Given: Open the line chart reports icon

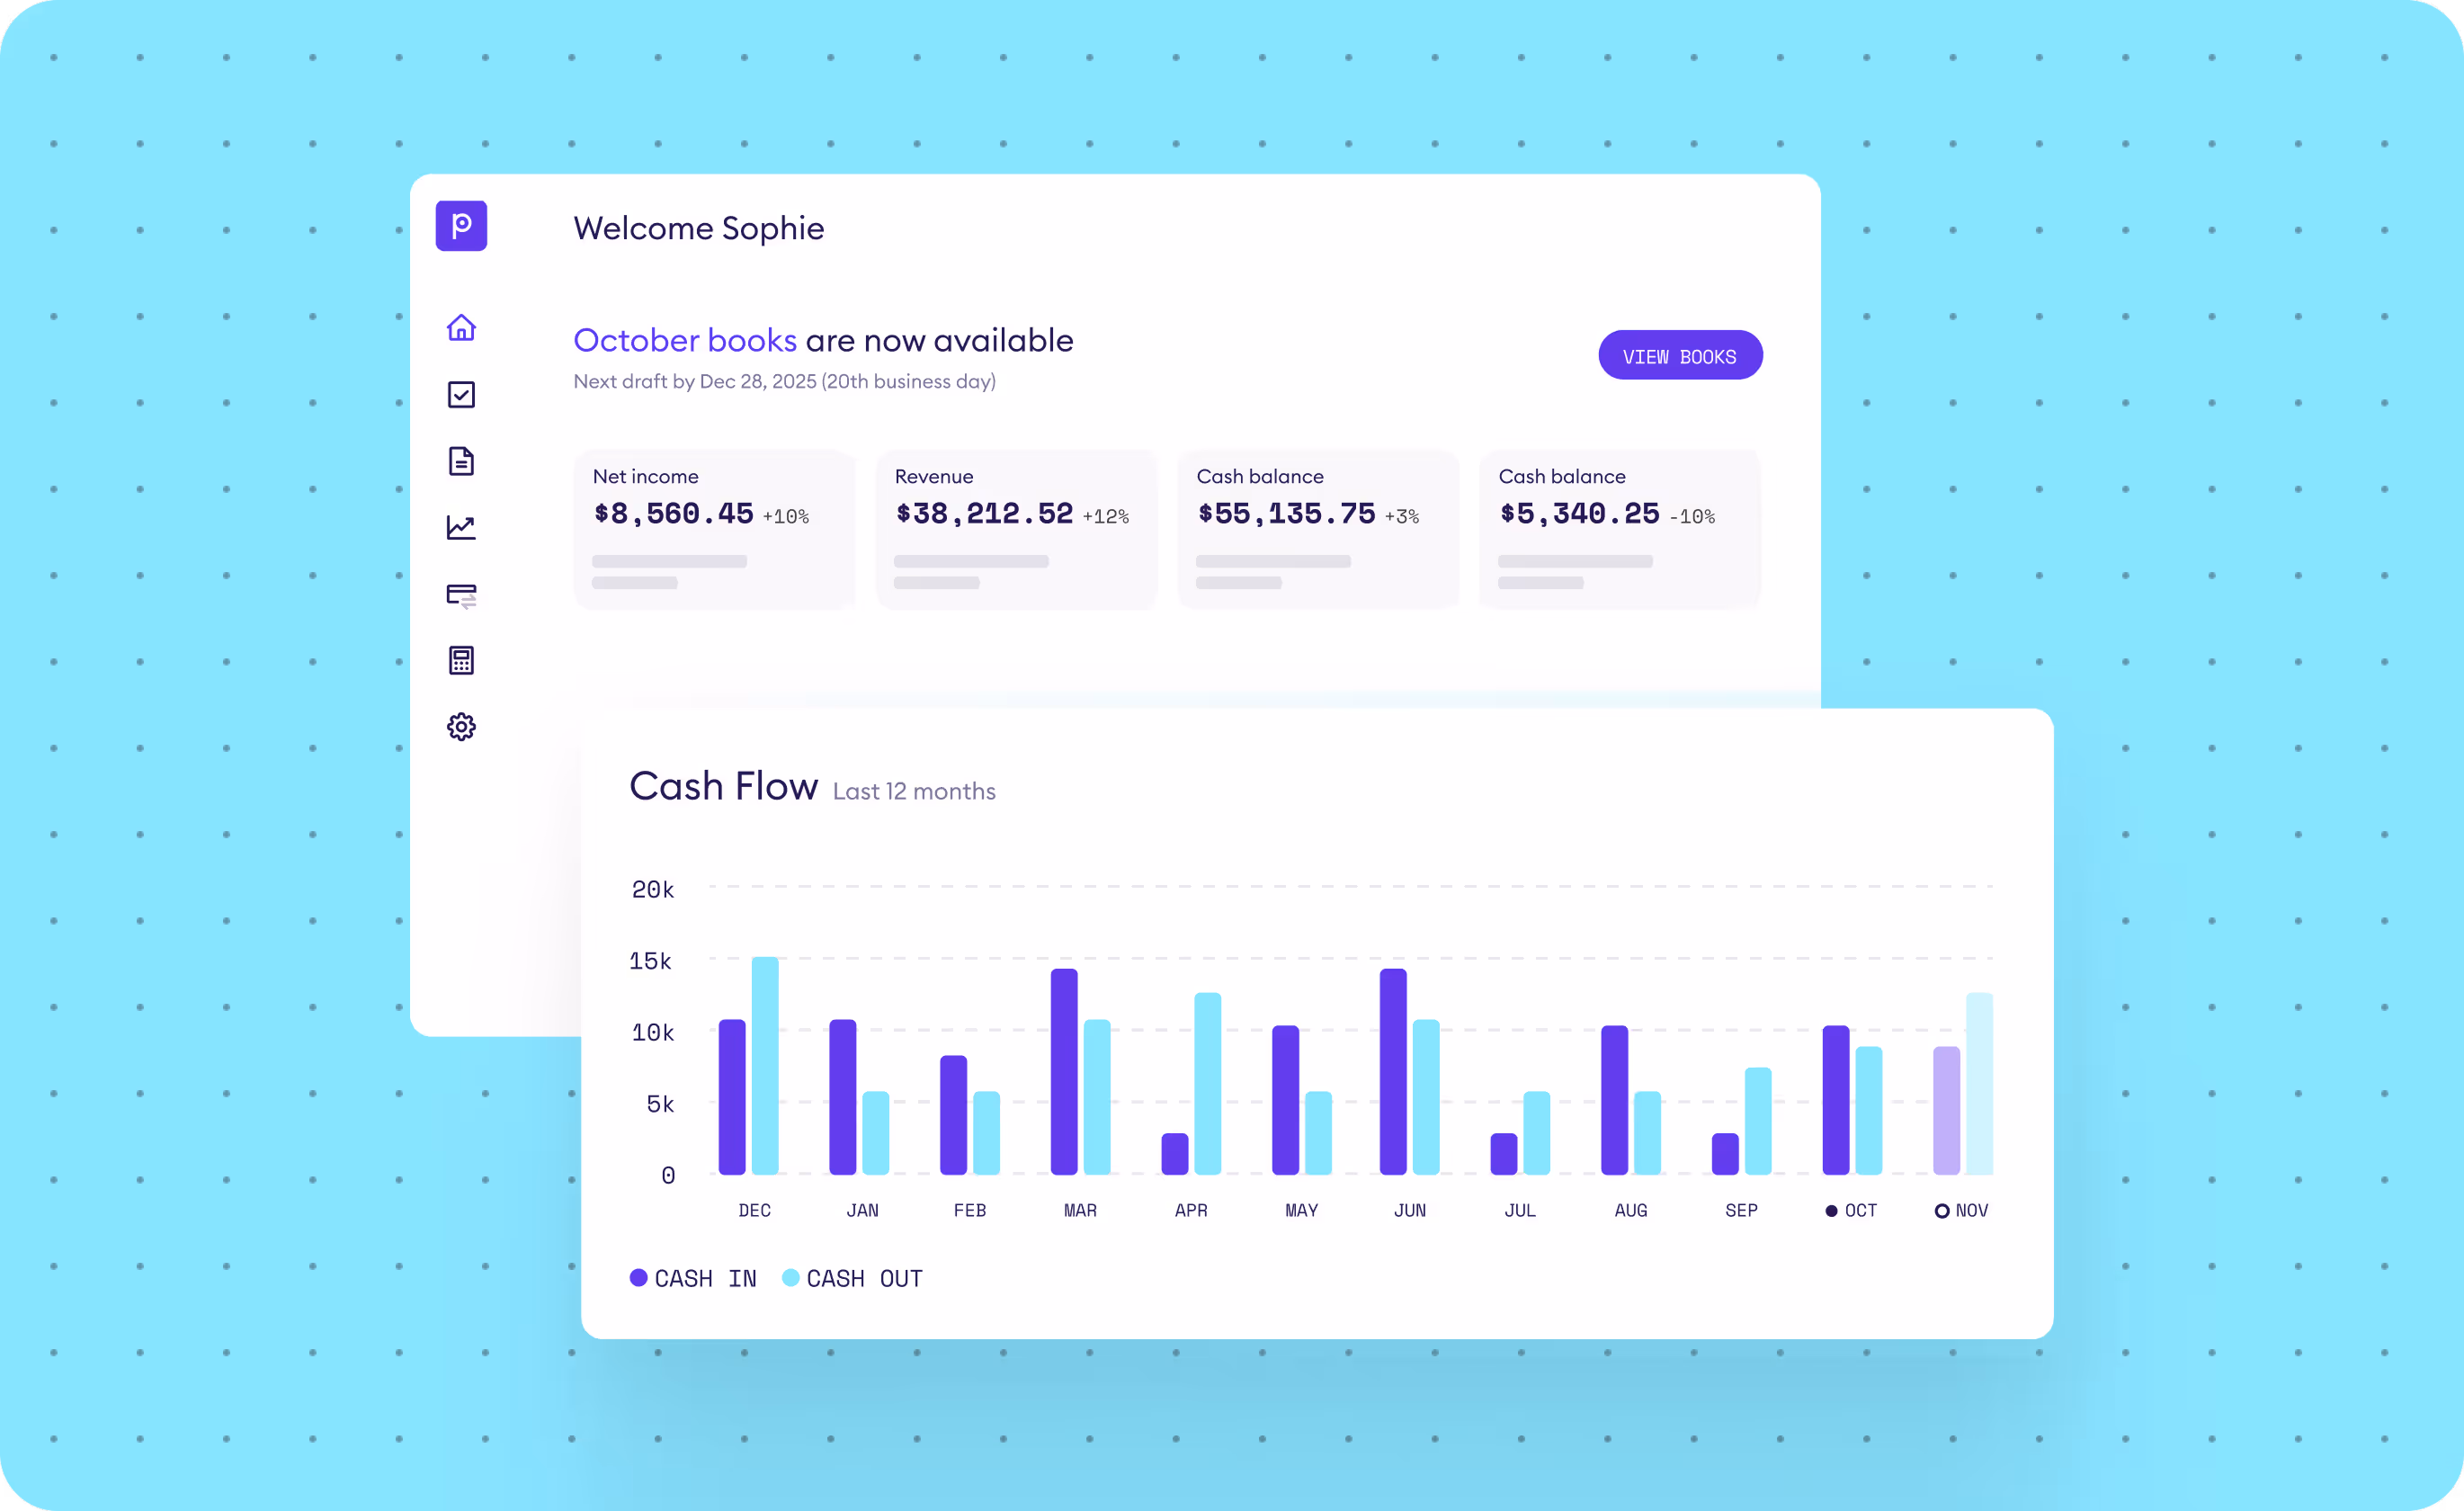Looking at the screenshot, I should coord(461,527).
